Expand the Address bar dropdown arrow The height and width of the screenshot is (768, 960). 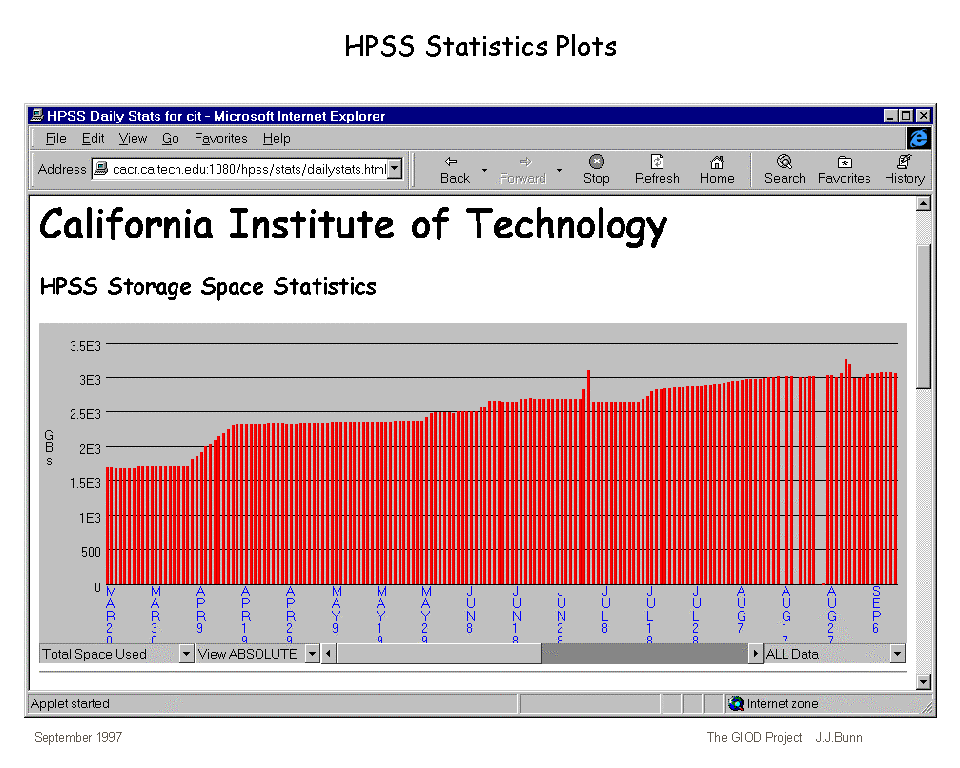click(x=395, y=169)
